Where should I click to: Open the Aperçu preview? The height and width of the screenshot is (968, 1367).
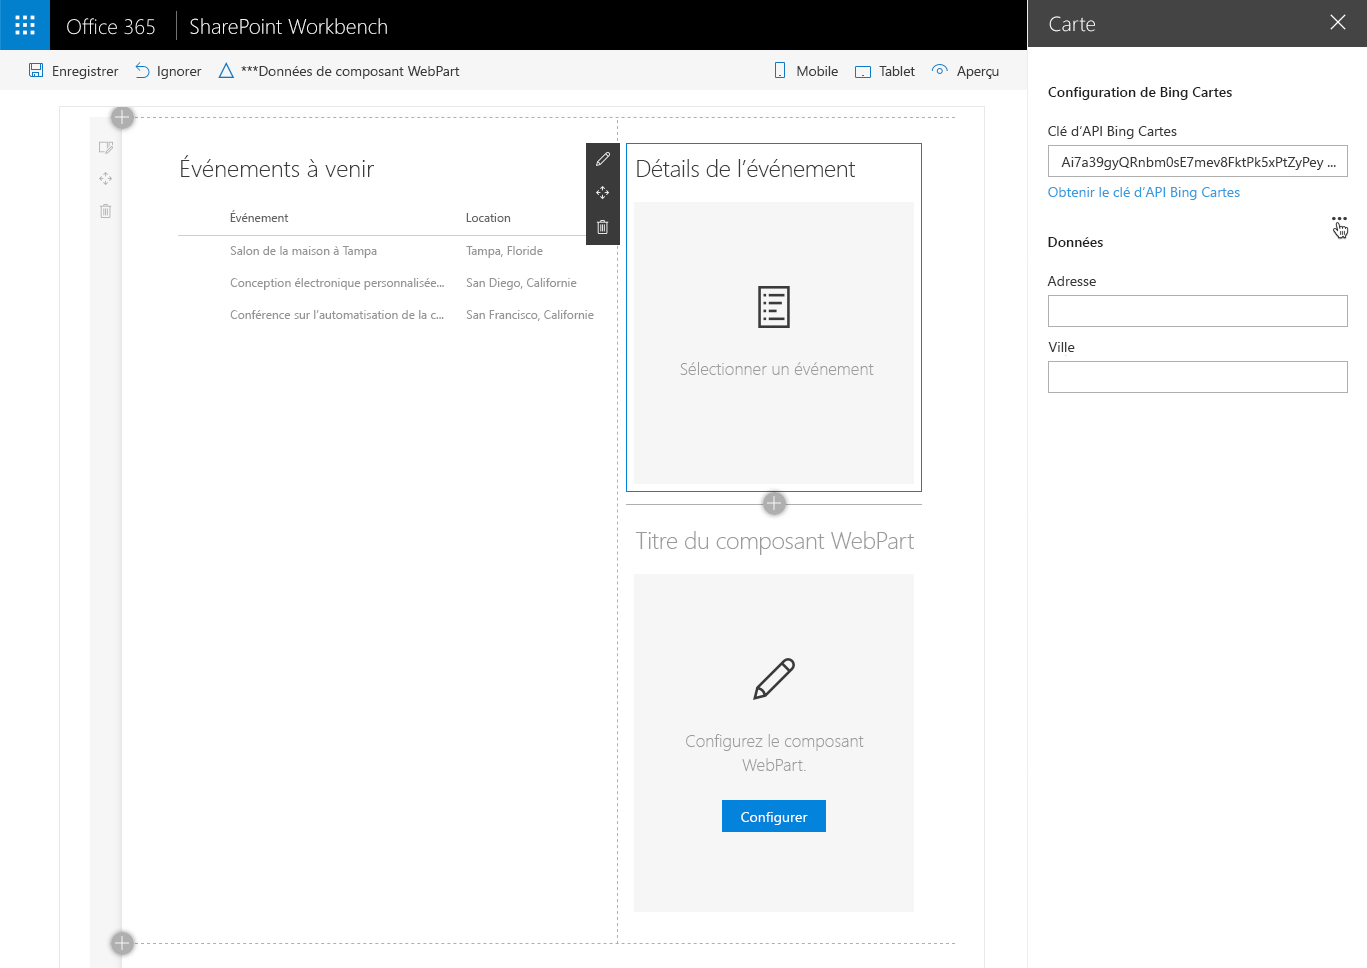pyautogui.click(x=964, y=71)
